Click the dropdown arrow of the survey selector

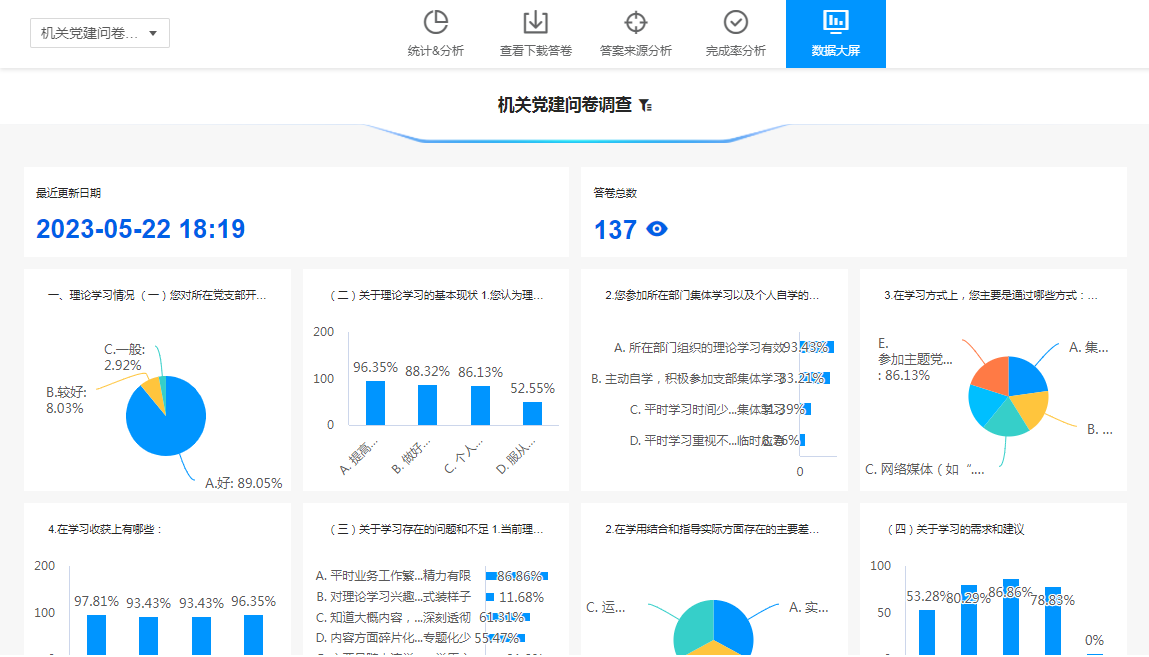153,33
